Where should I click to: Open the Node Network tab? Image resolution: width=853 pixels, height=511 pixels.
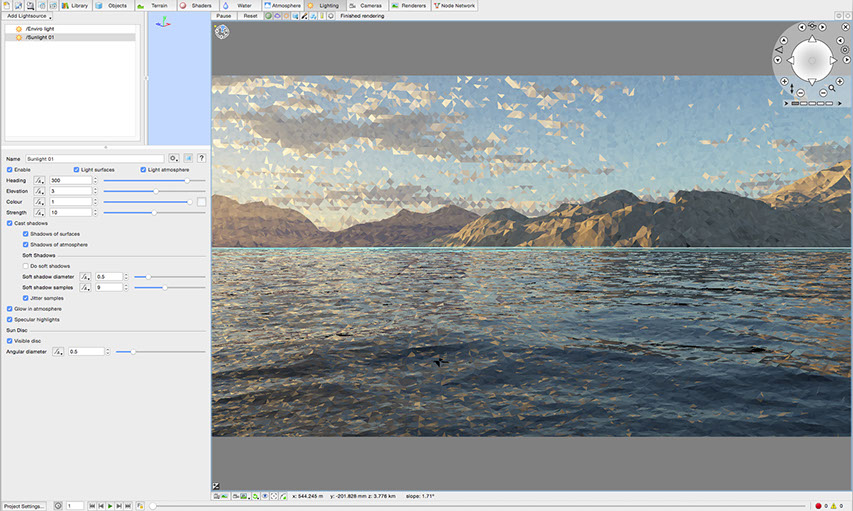tap(453, 6)
